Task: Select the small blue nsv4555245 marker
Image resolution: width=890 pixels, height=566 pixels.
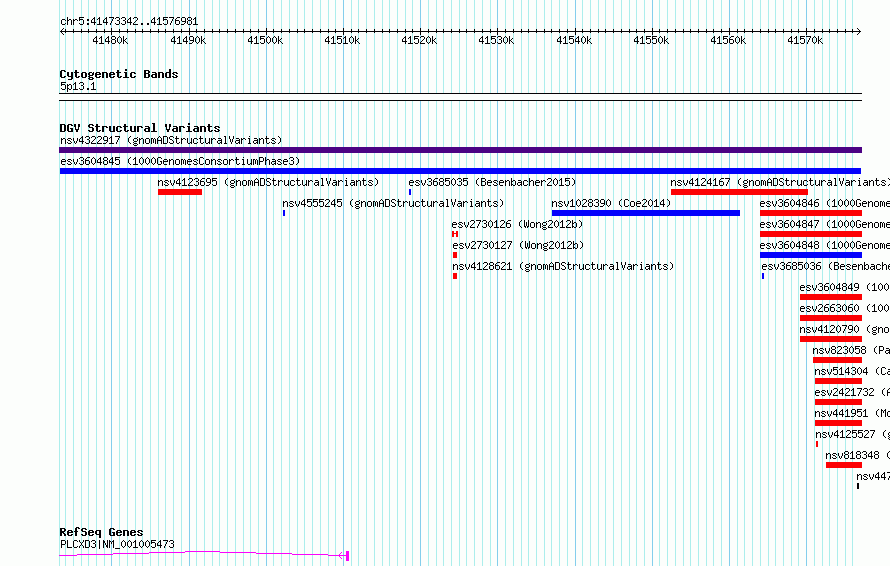Action: pyautogui.click(x=284, y=213)
